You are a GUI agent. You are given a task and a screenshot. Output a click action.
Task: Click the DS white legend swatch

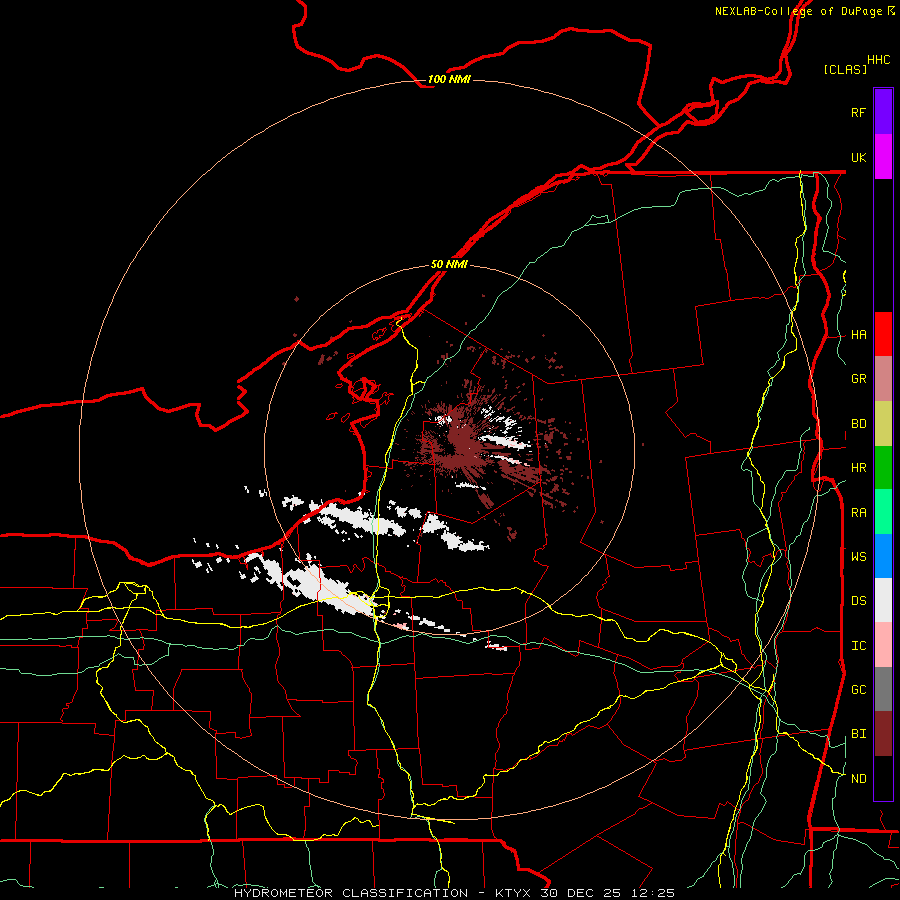click(x=883, y=600)
